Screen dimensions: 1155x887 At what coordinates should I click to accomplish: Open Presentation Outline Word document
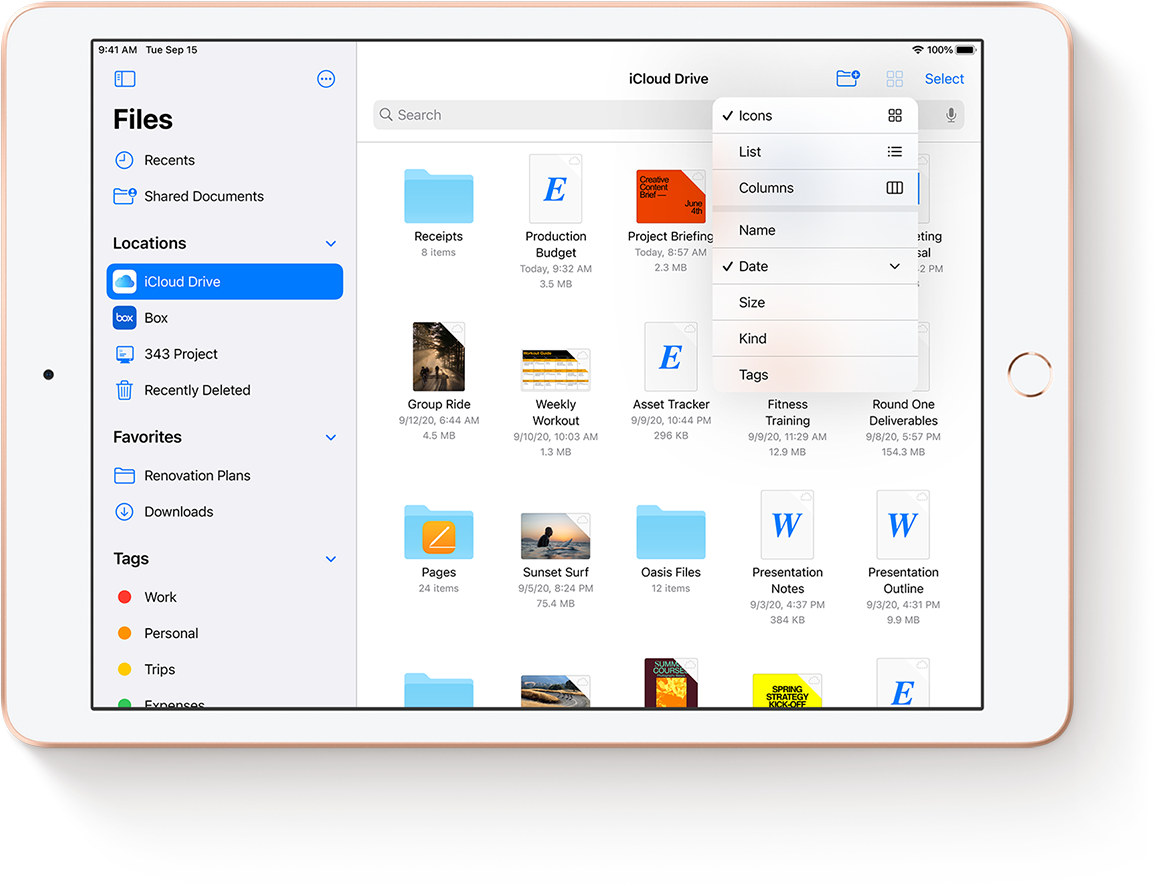(903, 525)
